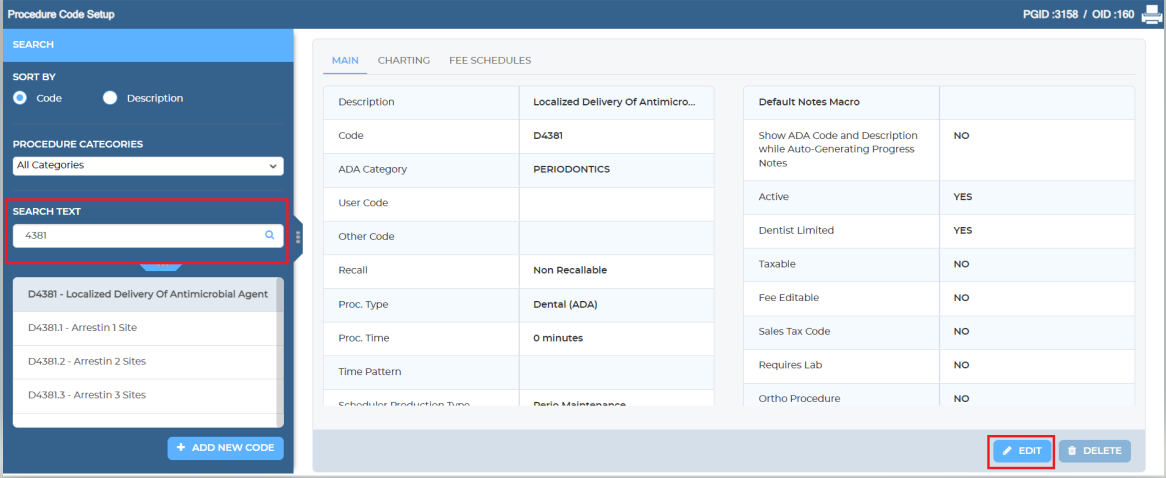Screen dimensions: 1166x478
Task: Click the printer icon in header
Action: click(1152, 14)
